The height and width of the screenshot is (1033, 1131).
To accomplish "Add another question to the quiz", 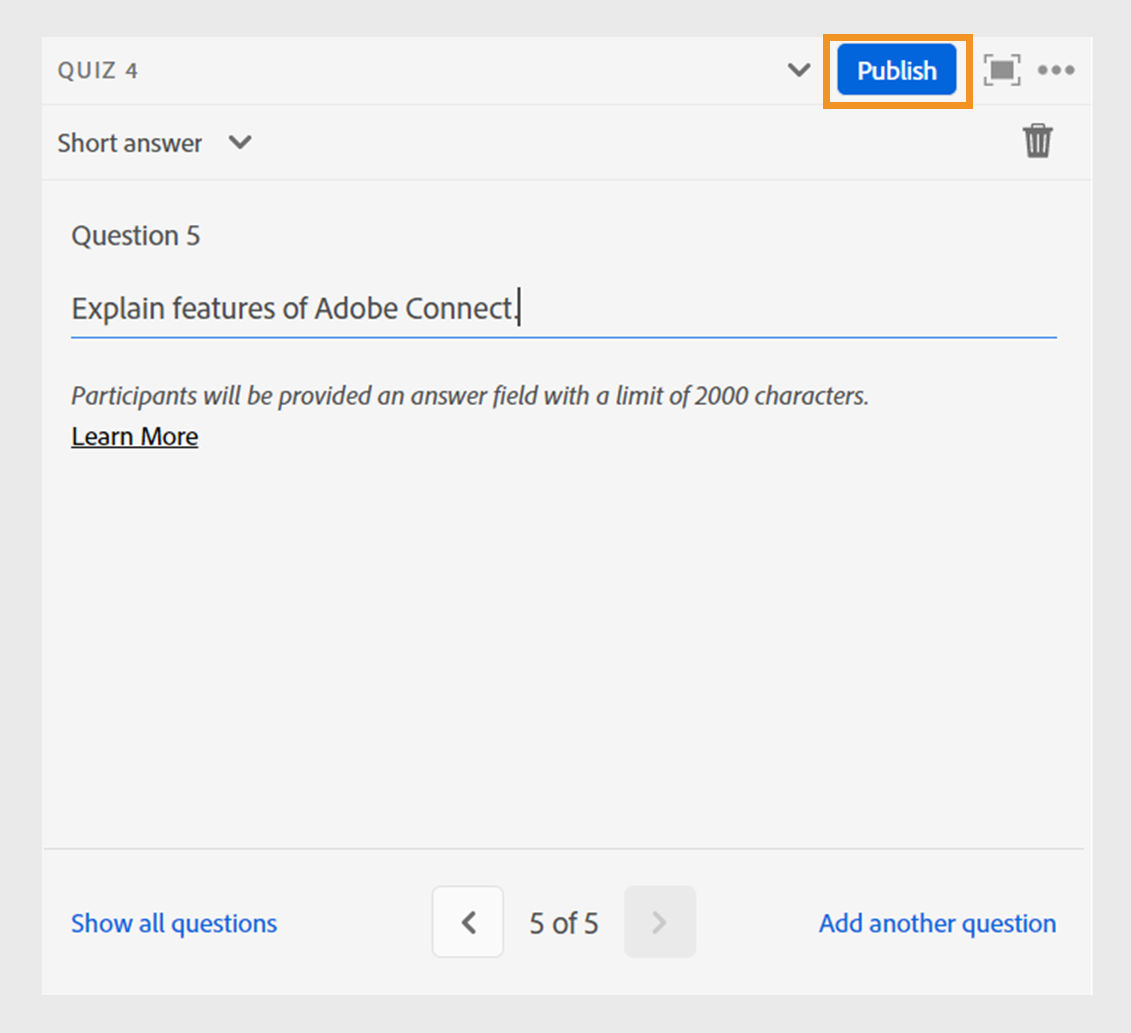I will coord(937,923).
